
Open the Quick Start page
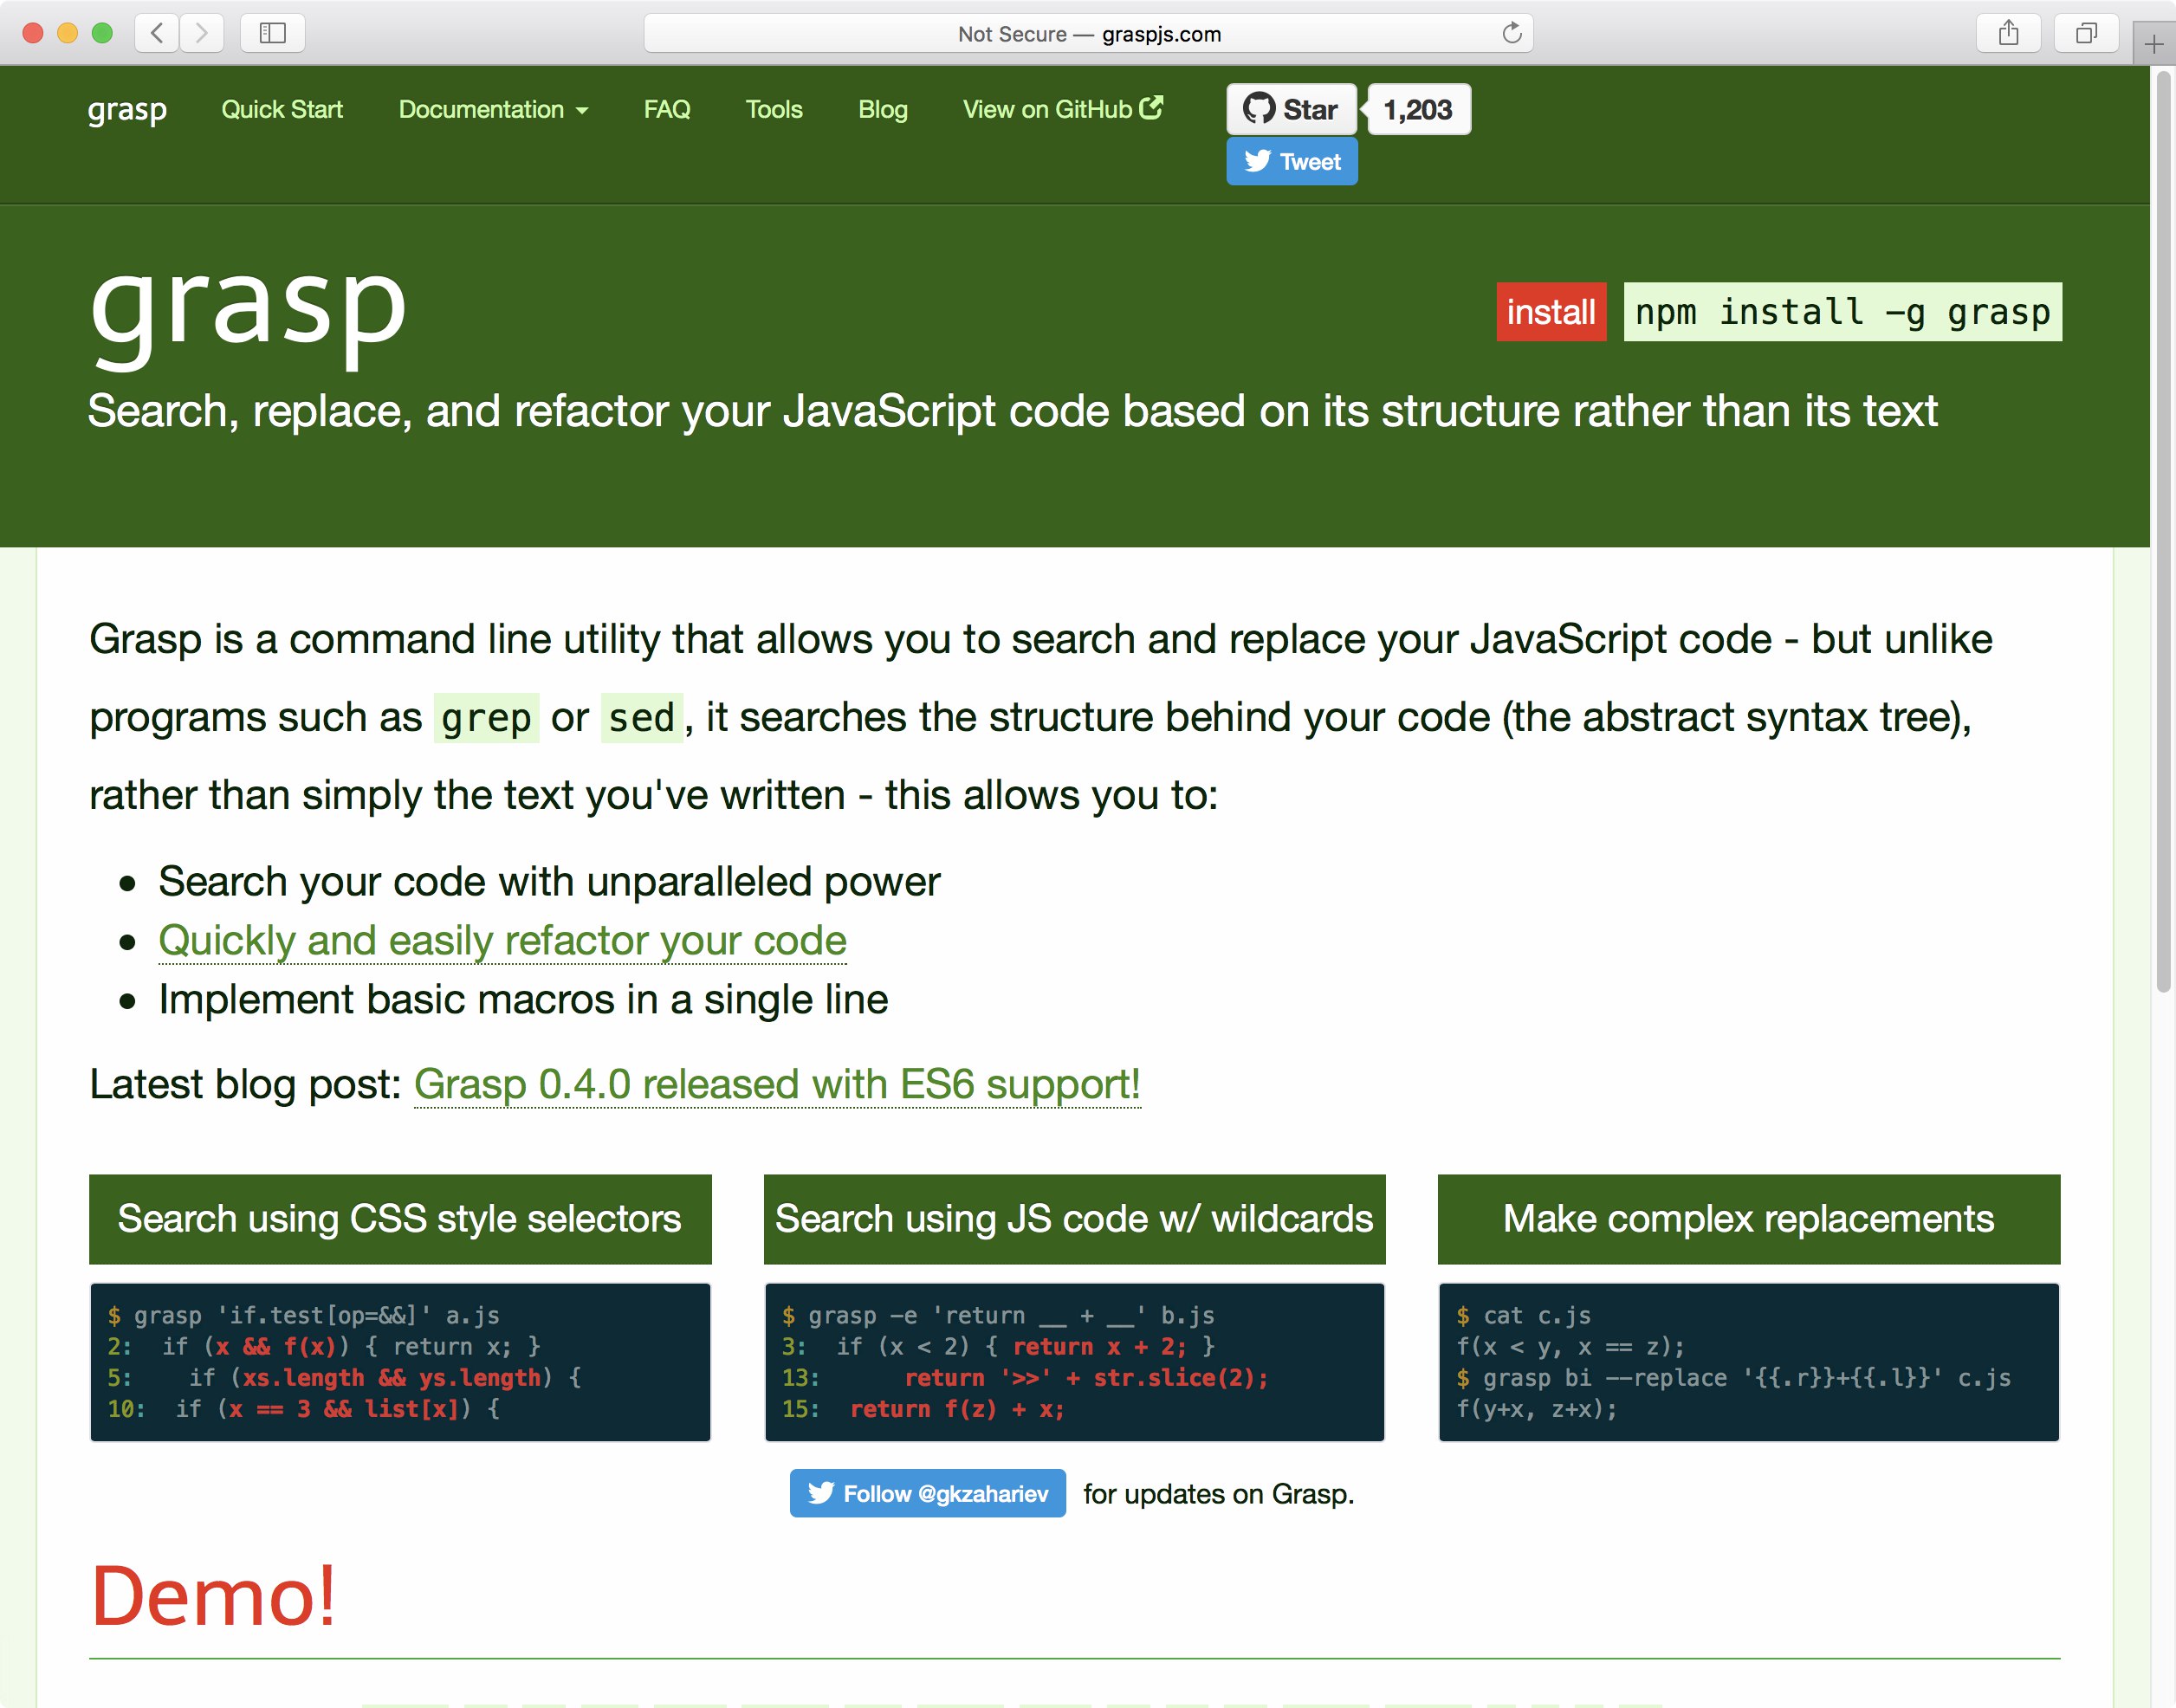282,109
